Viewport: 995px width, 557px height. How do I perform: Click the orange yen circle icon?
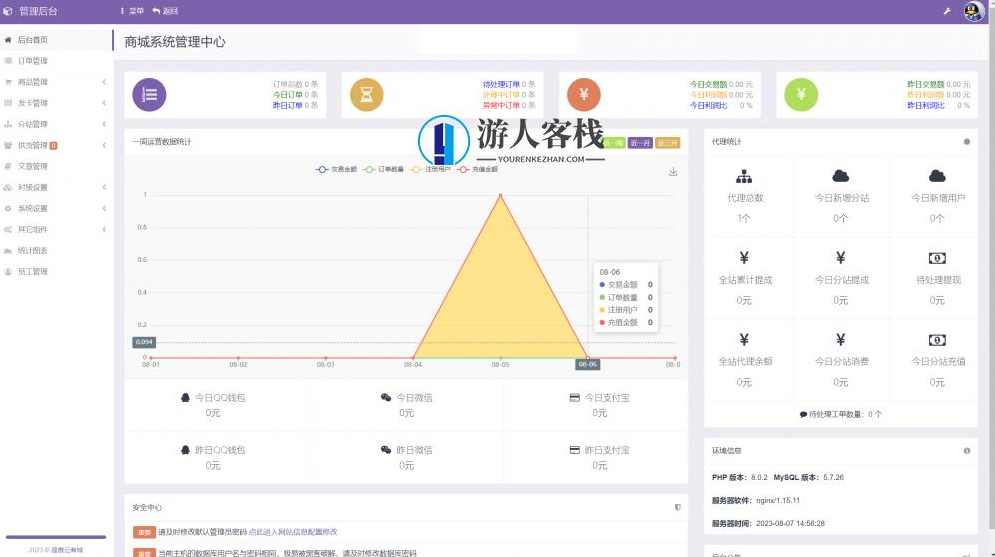click(584, 95)
